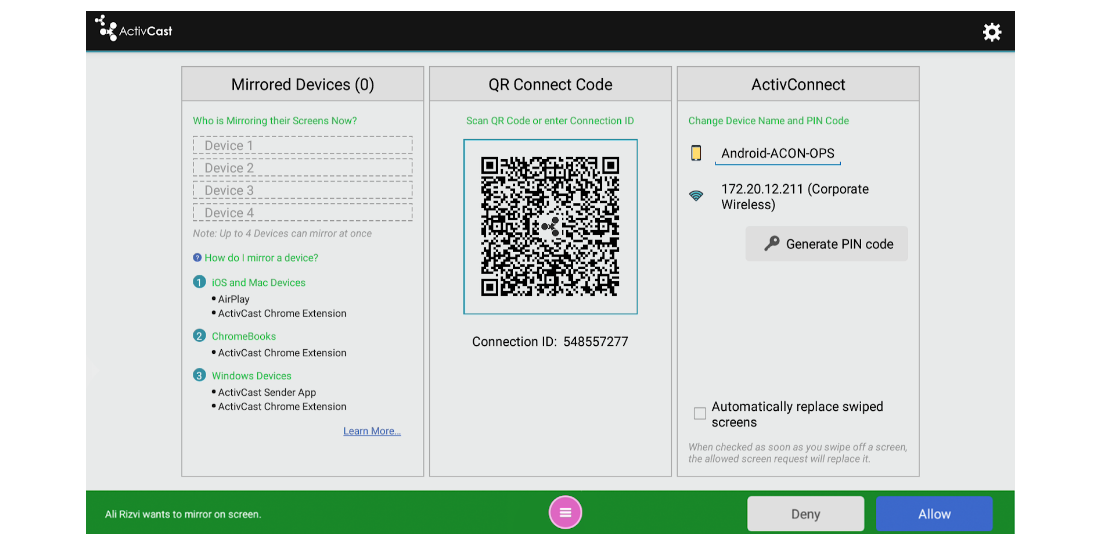Viewport: 1100px width, 540px height.
Task: Click Mirrored Devices (0) panel header
Action: click(x=302, y=84)
